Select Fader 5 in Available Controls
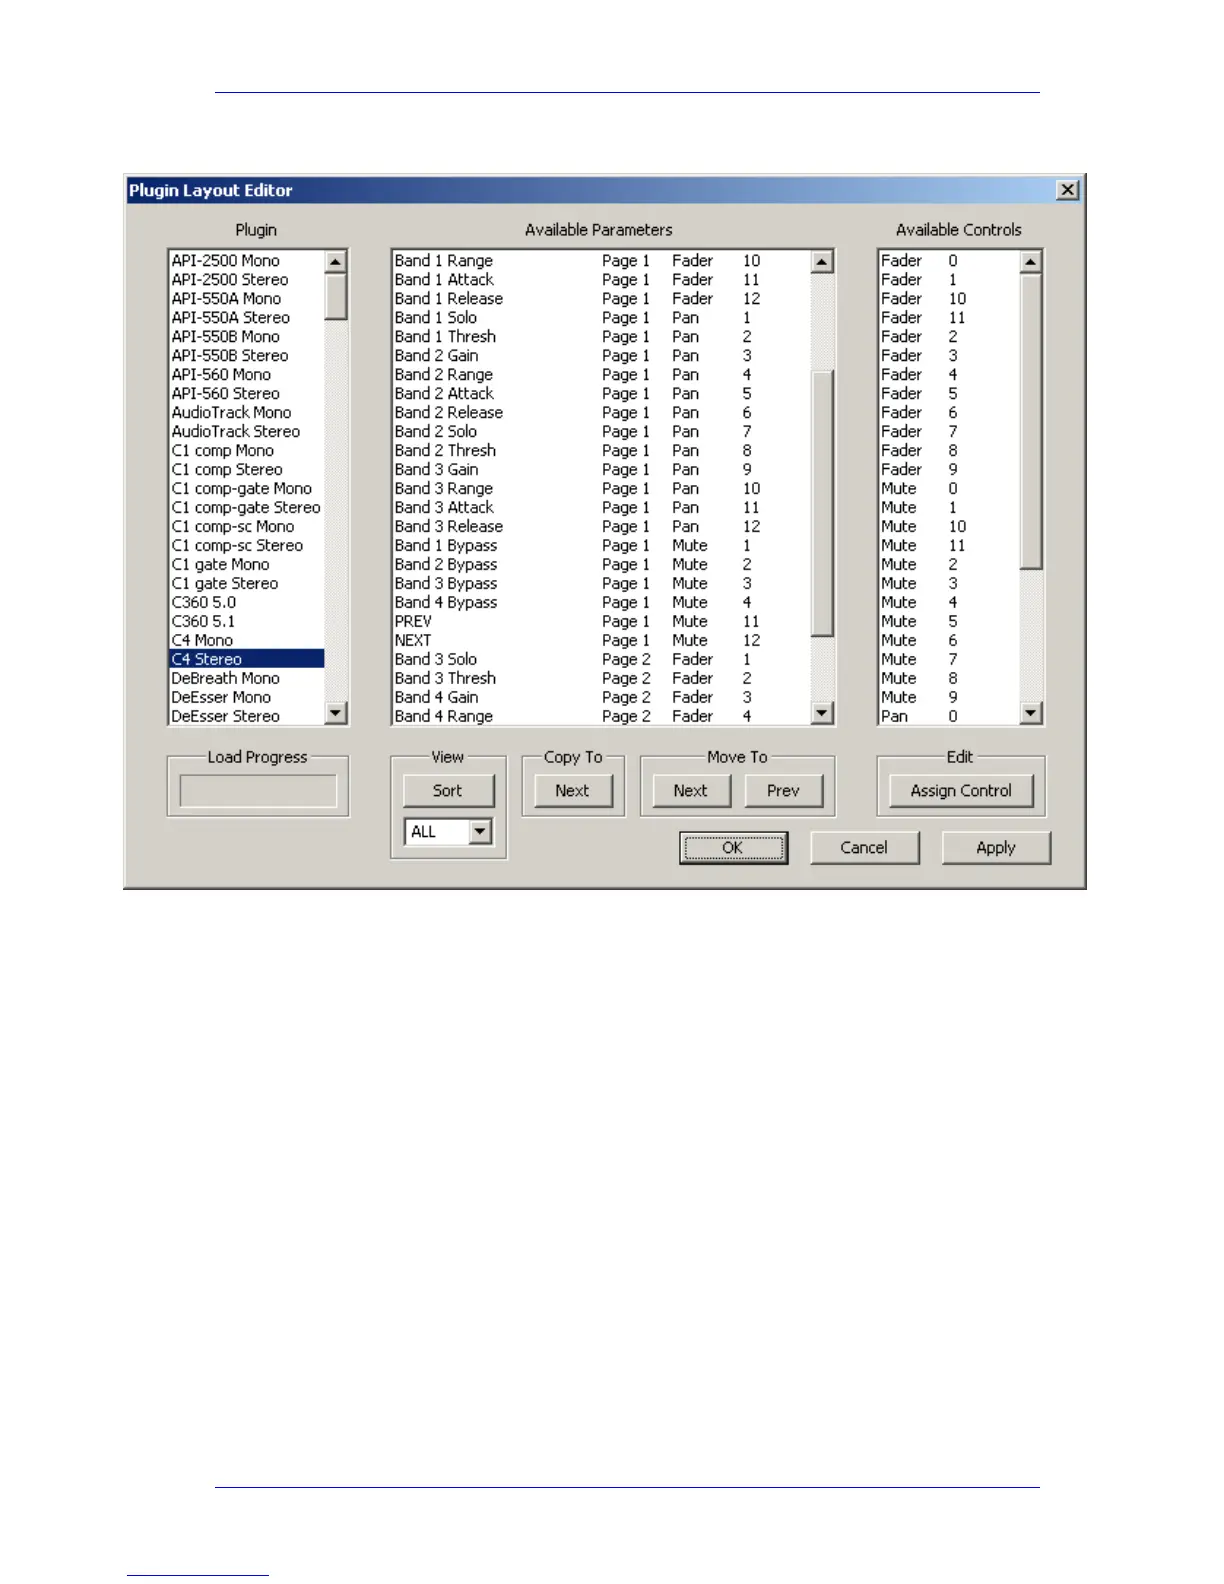The image size is (1224, 1584). pyautogui.click(x=949, y=394)
